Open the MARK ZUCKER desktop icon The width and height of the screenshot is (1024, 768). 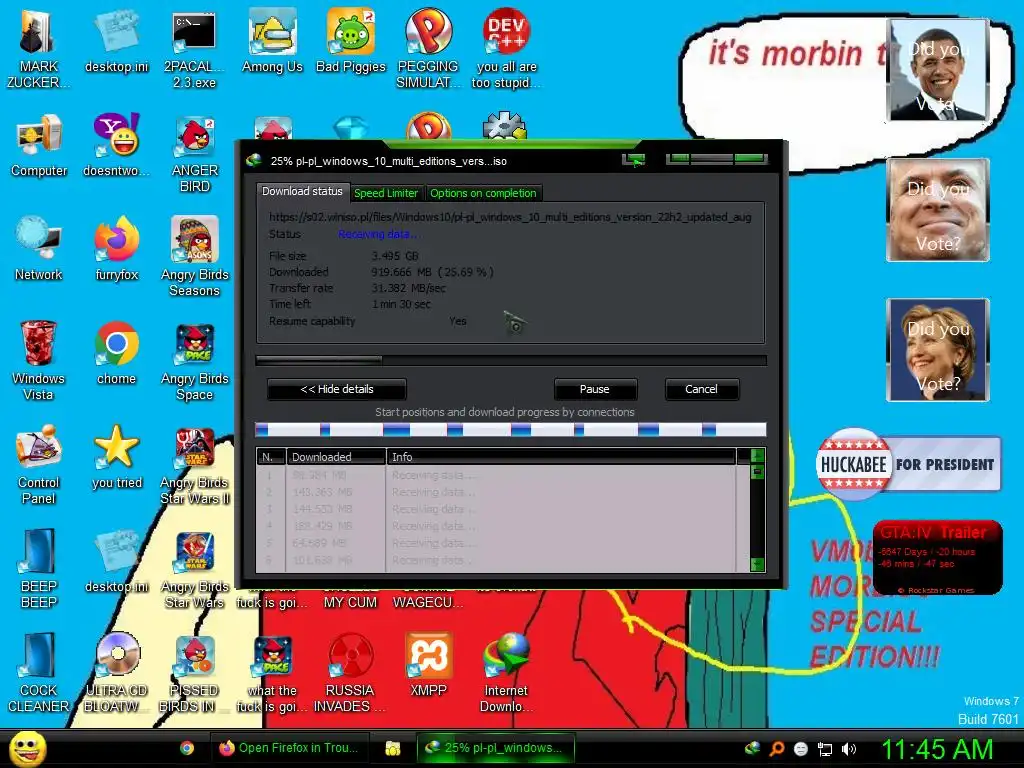click(x=39, y=49)
